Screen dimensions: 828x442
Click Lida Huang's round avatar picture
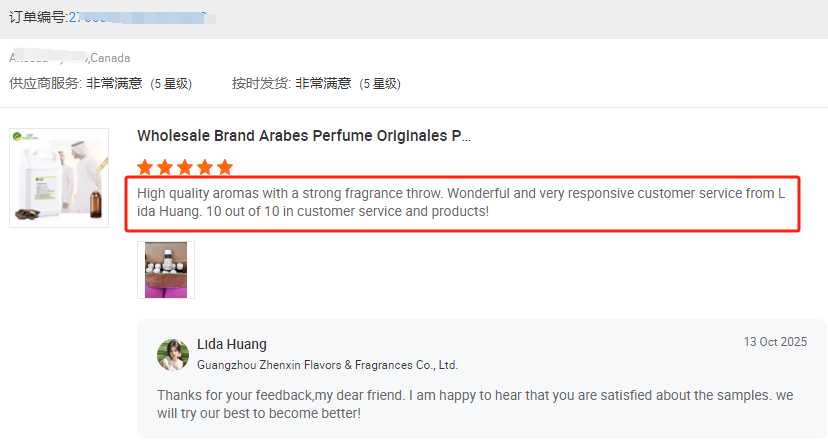[x=173, y=355]
